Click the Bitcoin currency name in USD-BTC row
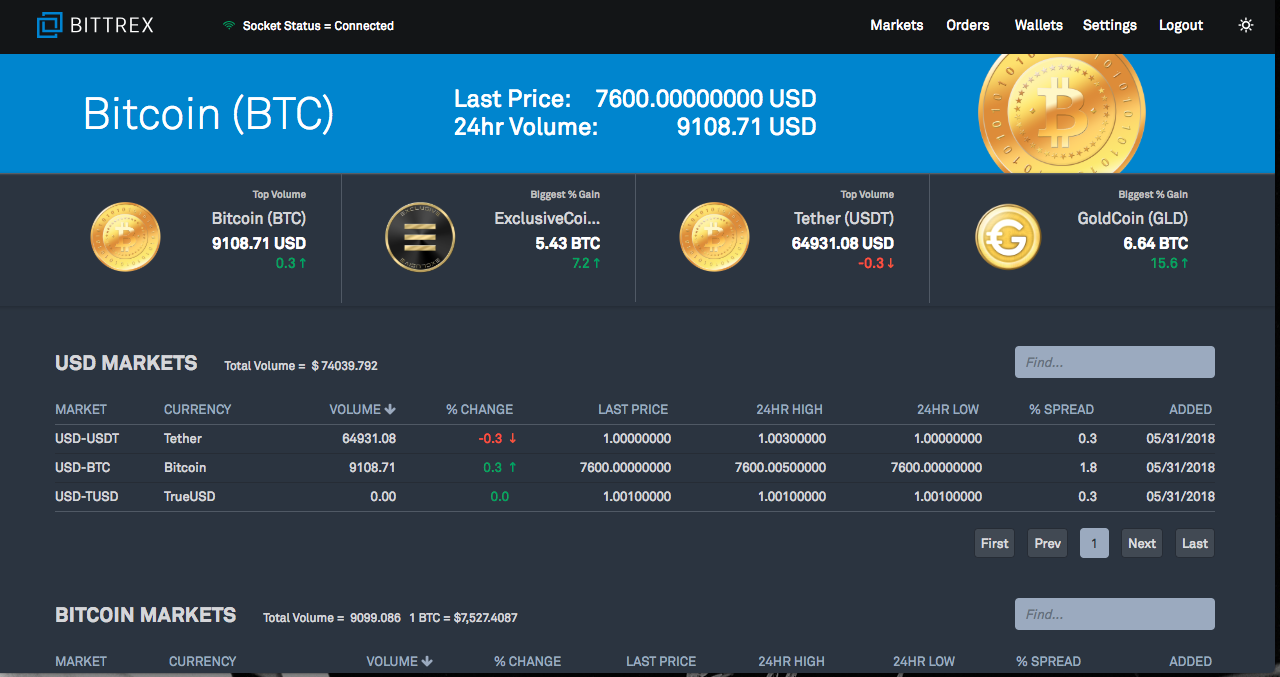Image resolution: width=1280 pixels, height=677 pixels. tap(185, 467)
